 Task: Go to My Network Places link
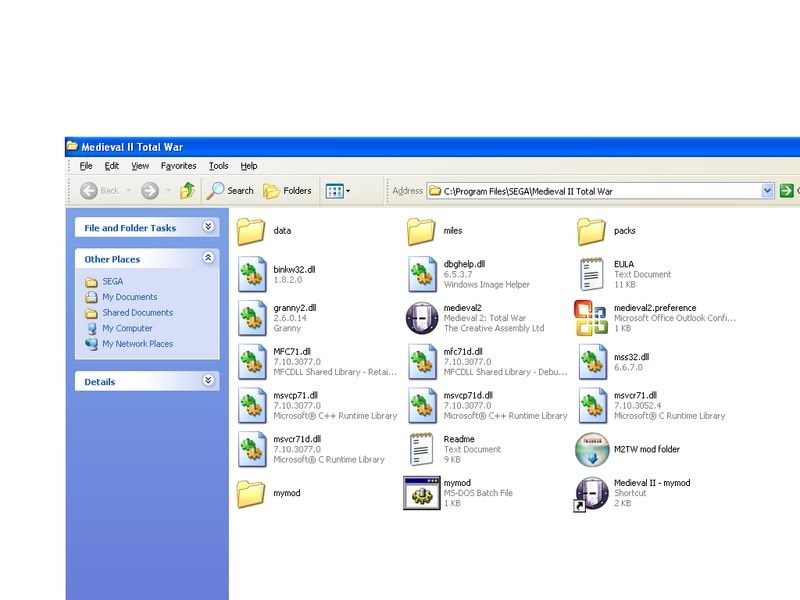[129, 344]
